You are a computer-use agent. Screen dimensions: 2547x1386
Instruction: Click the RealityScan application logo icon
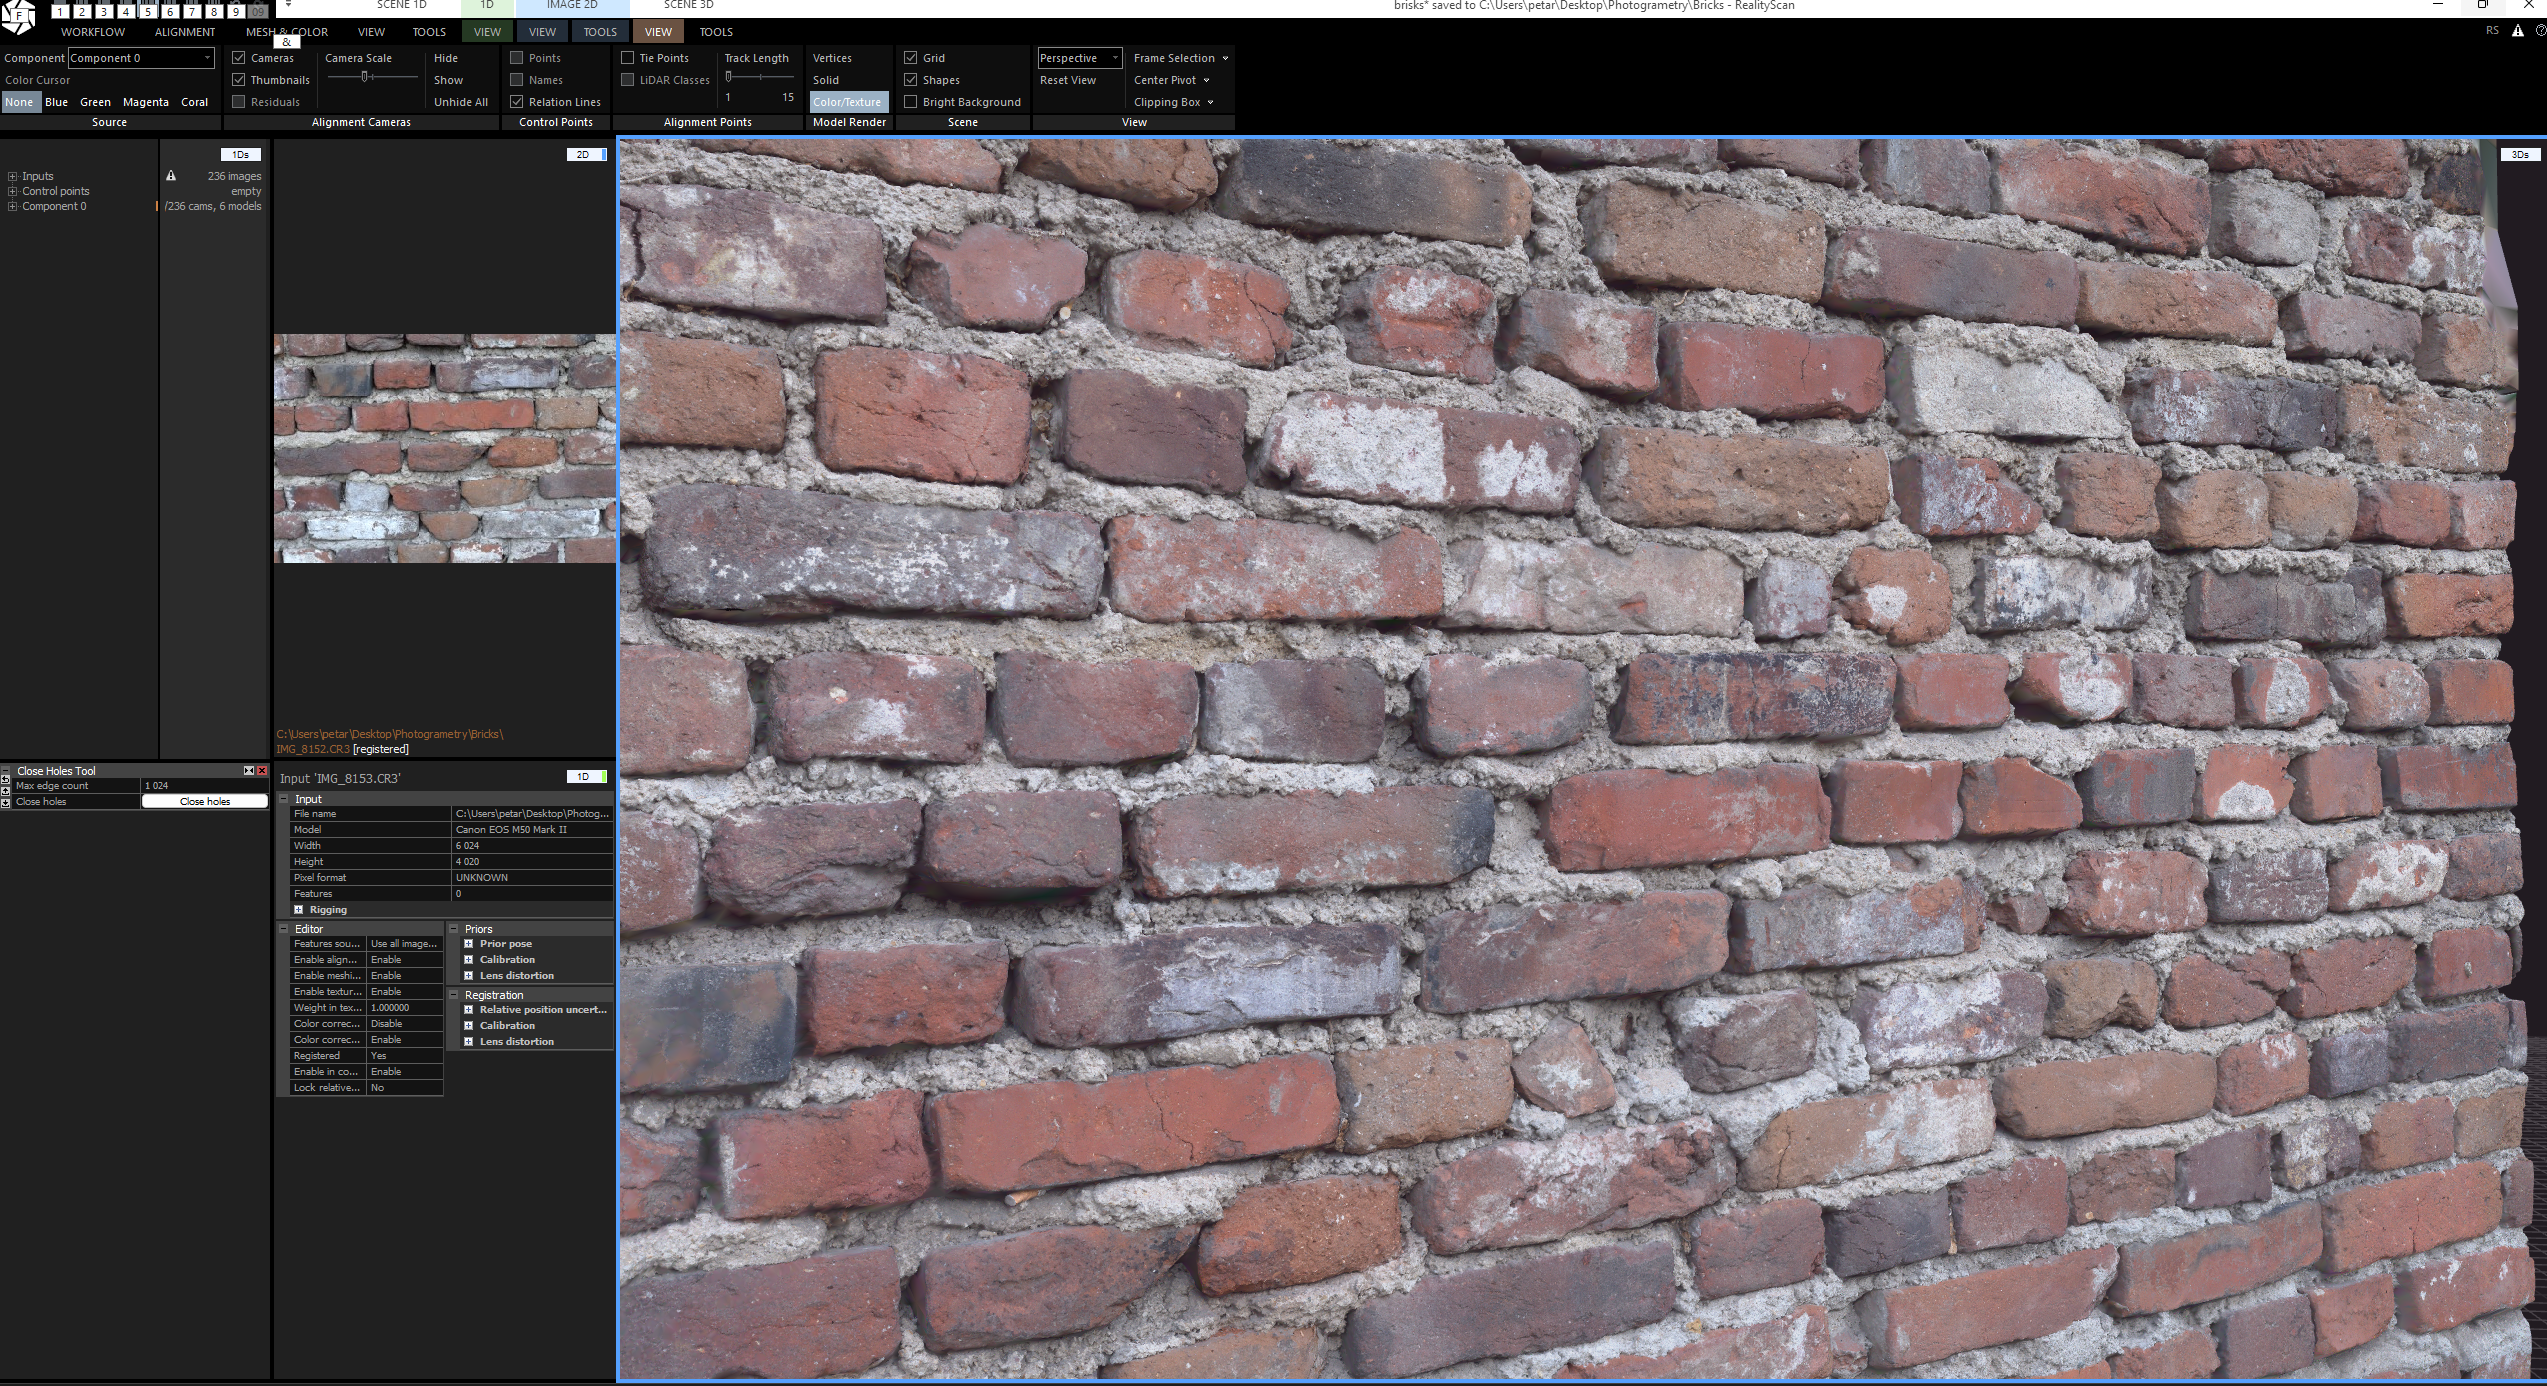[18, 16]
